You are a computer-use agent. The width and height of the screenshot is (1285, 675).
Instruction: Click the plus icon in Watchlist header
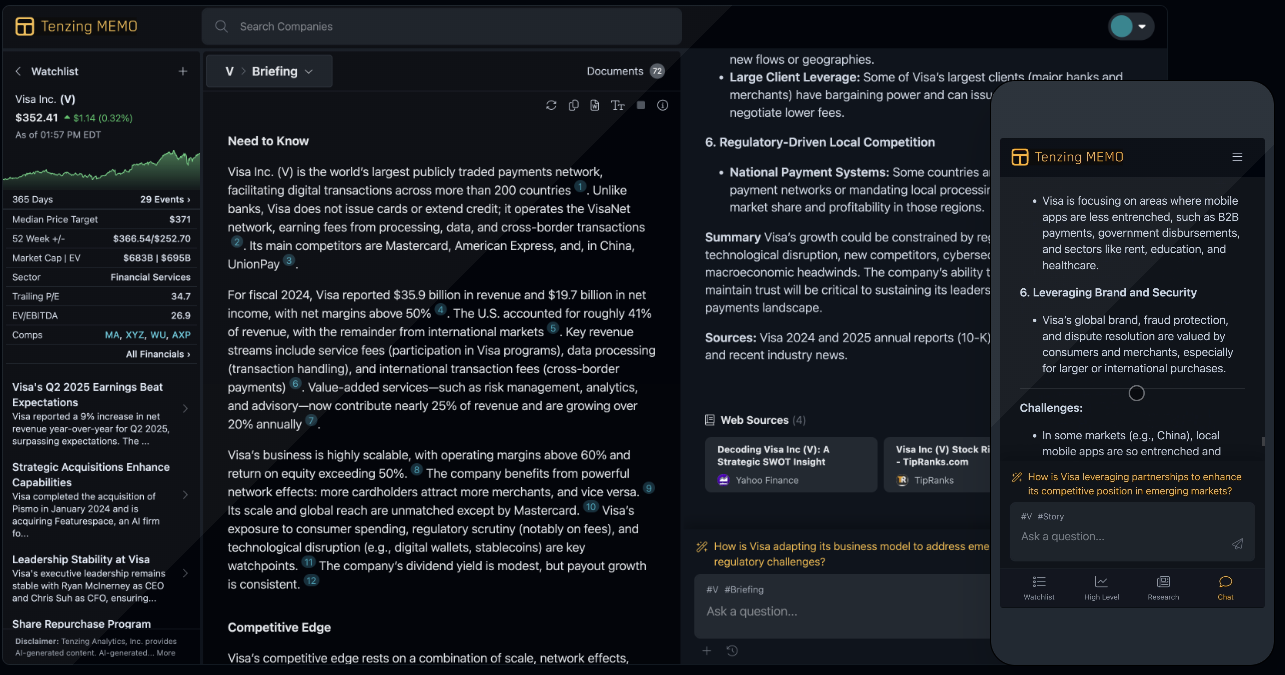[183, 71]
